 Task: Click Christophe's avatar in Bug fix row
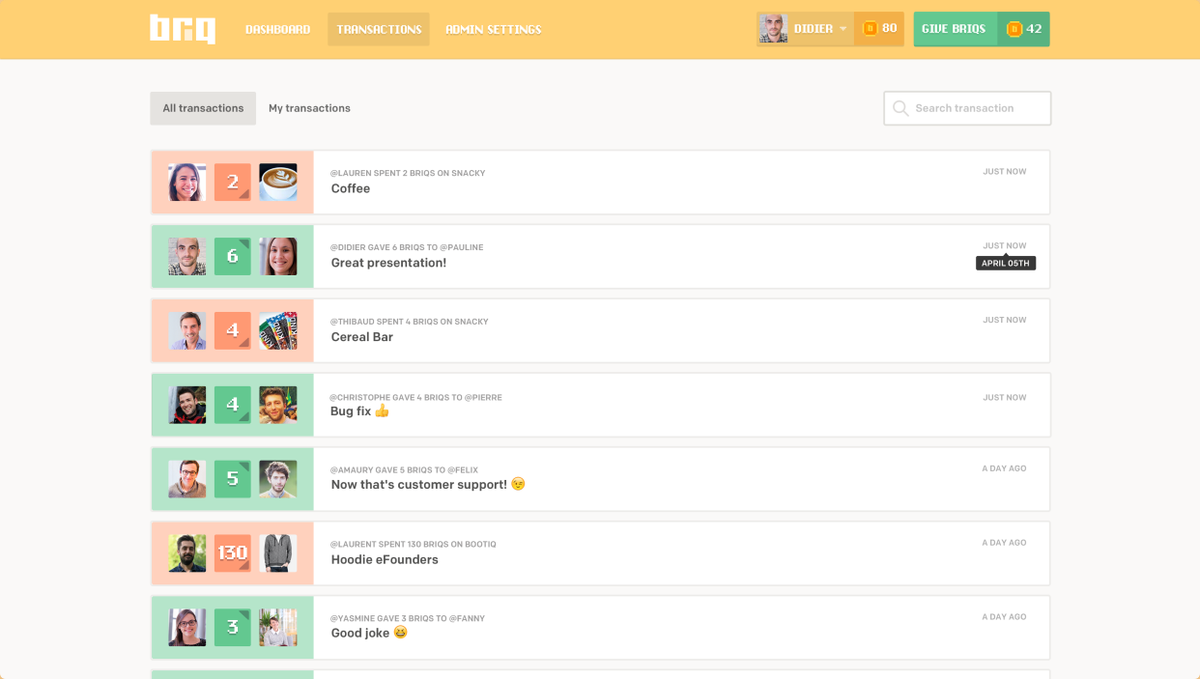pyautogui.click(x=187, y=405)
